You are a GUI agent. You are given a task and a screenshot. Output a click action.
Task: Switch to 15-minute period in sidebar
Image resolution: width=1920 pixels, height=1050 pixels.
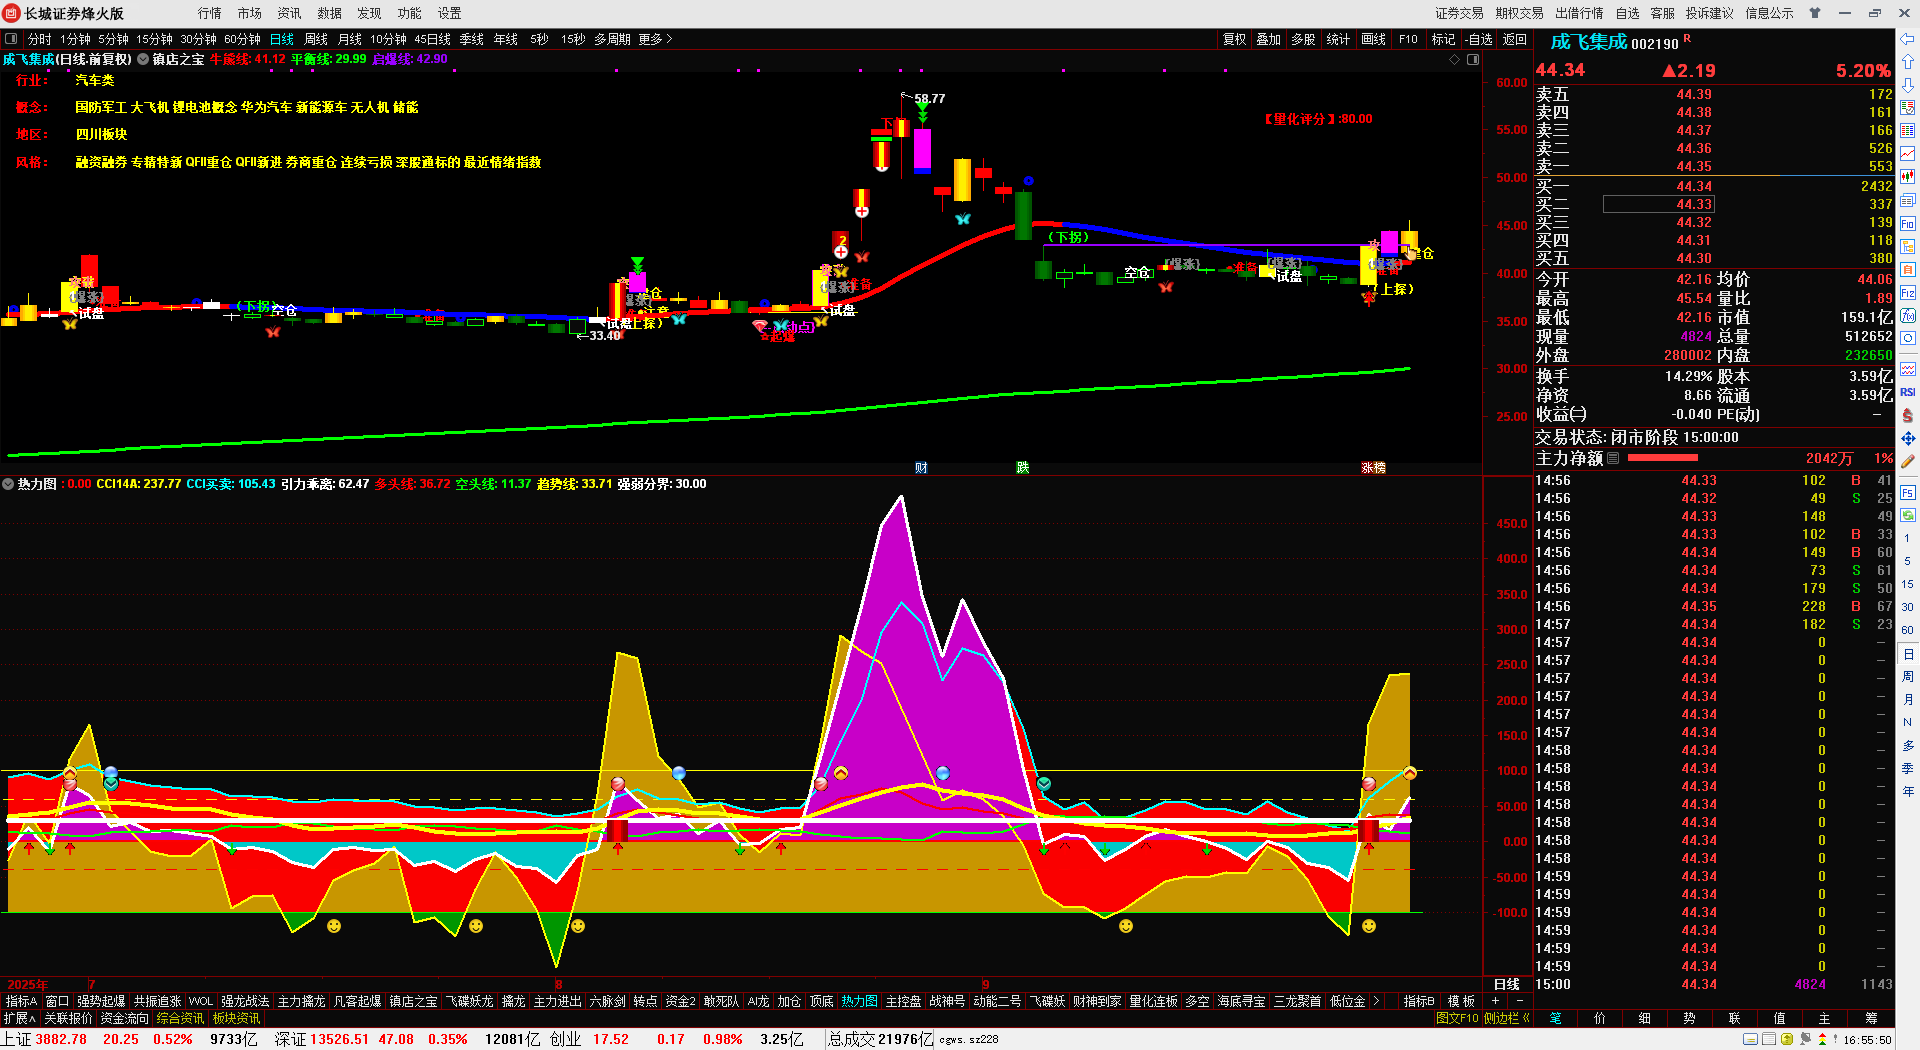1908,585
